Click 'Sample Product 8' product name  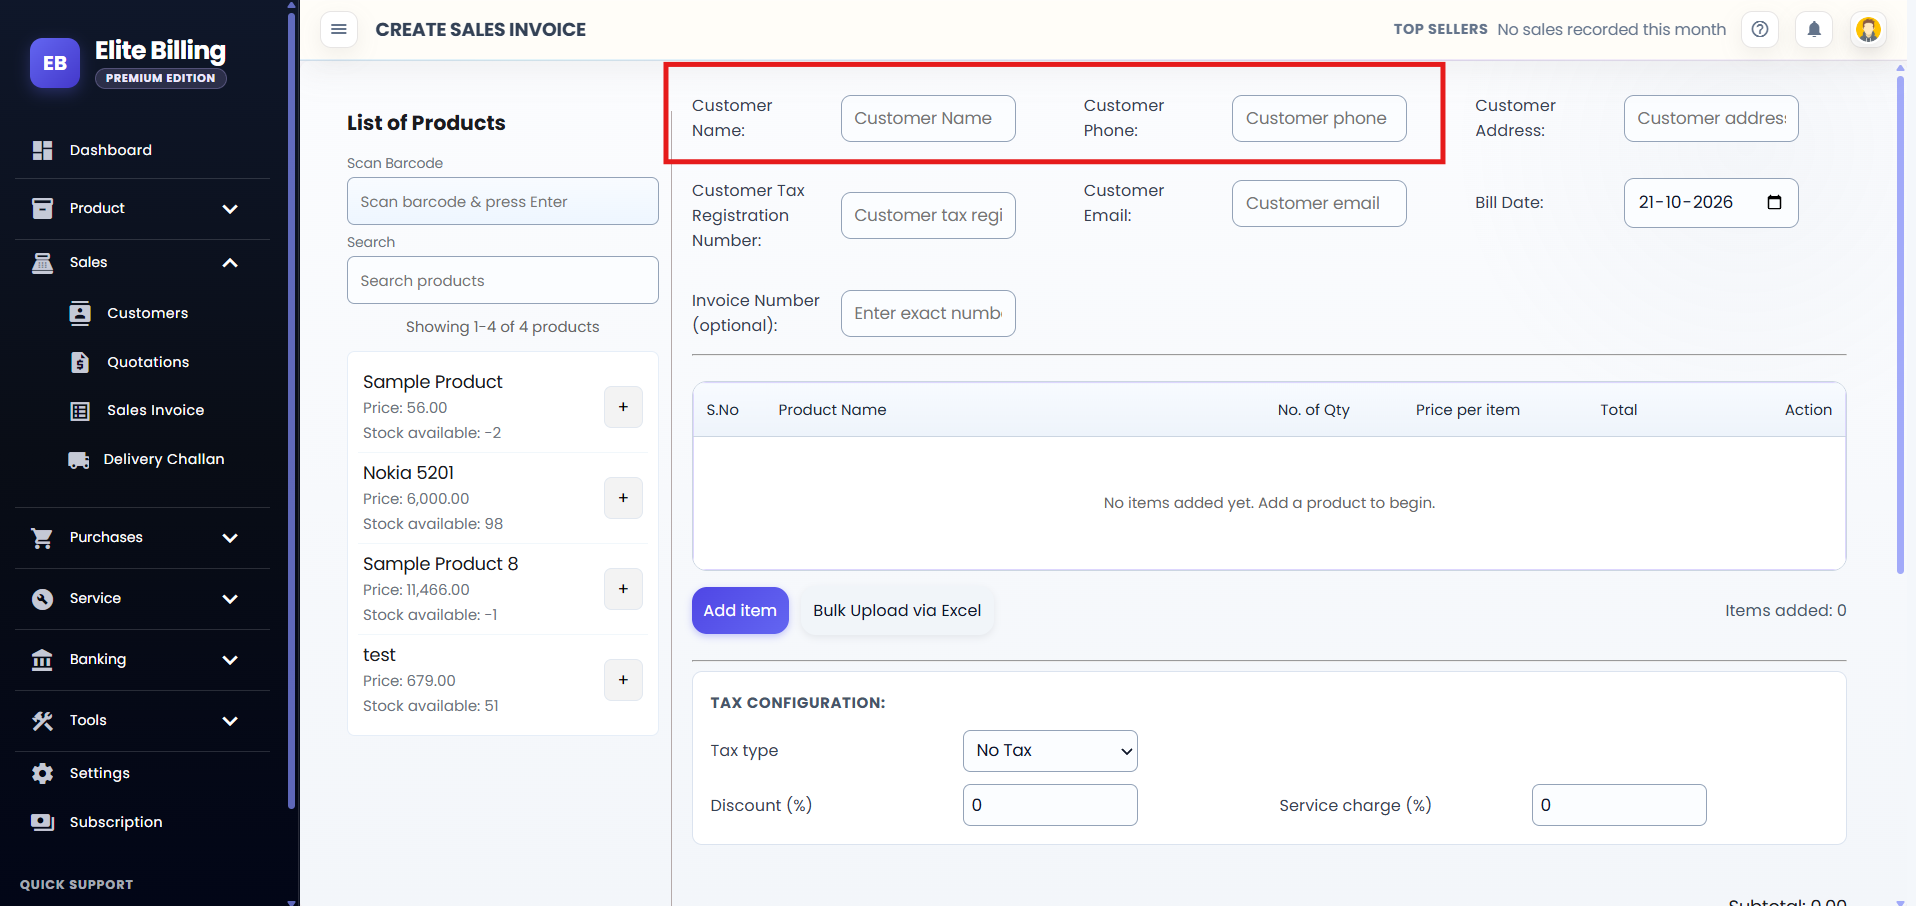tap(440, 563)
